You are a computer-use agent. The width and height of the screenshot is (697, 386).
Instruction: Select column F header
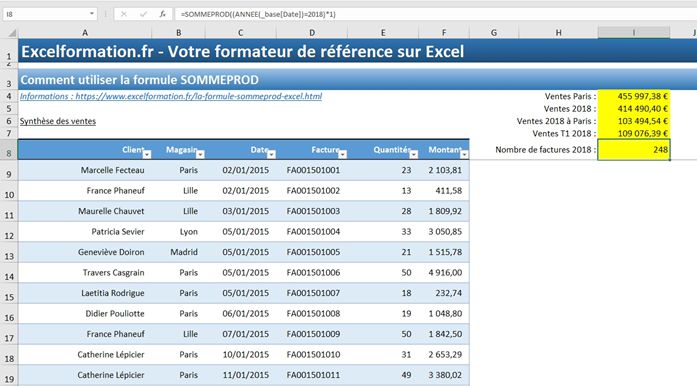444,32
